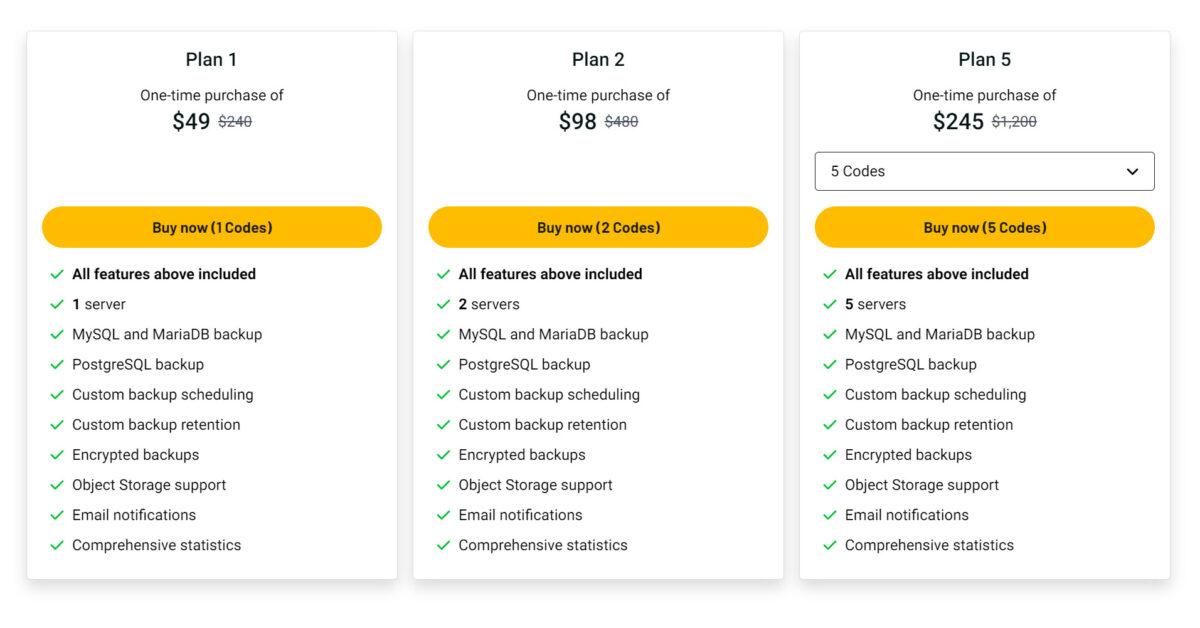Click "Buy now (1 Codes)" for Plan 1
The width and height of the screenshot is (1200, 628).
coord(211,227)
